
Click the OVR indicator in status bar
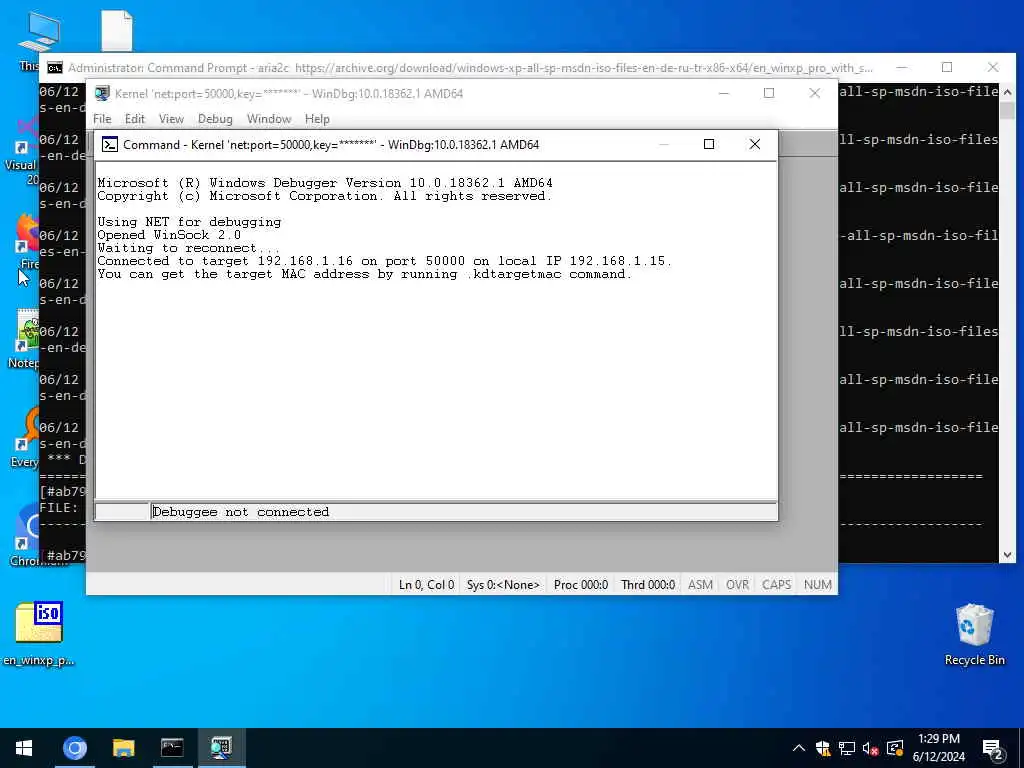pos(737,584)
